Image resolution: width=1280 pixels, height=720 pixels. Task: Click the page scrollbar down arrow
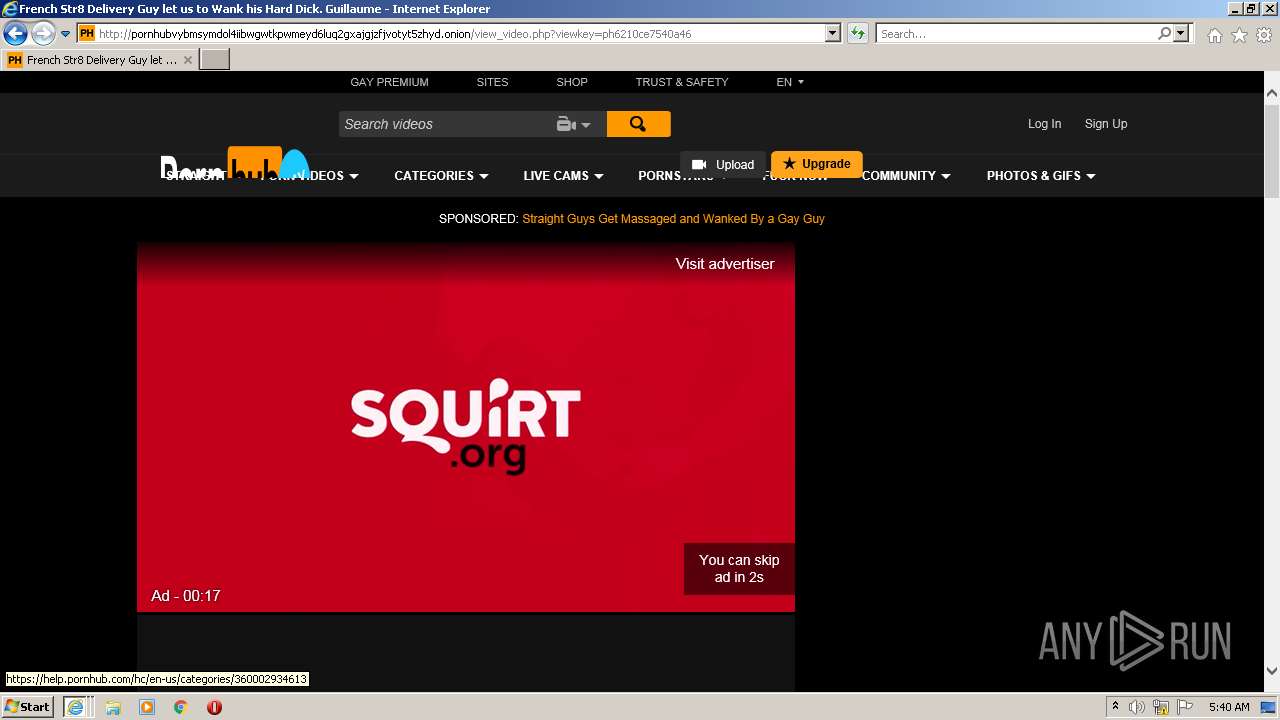pos(1271,671)
